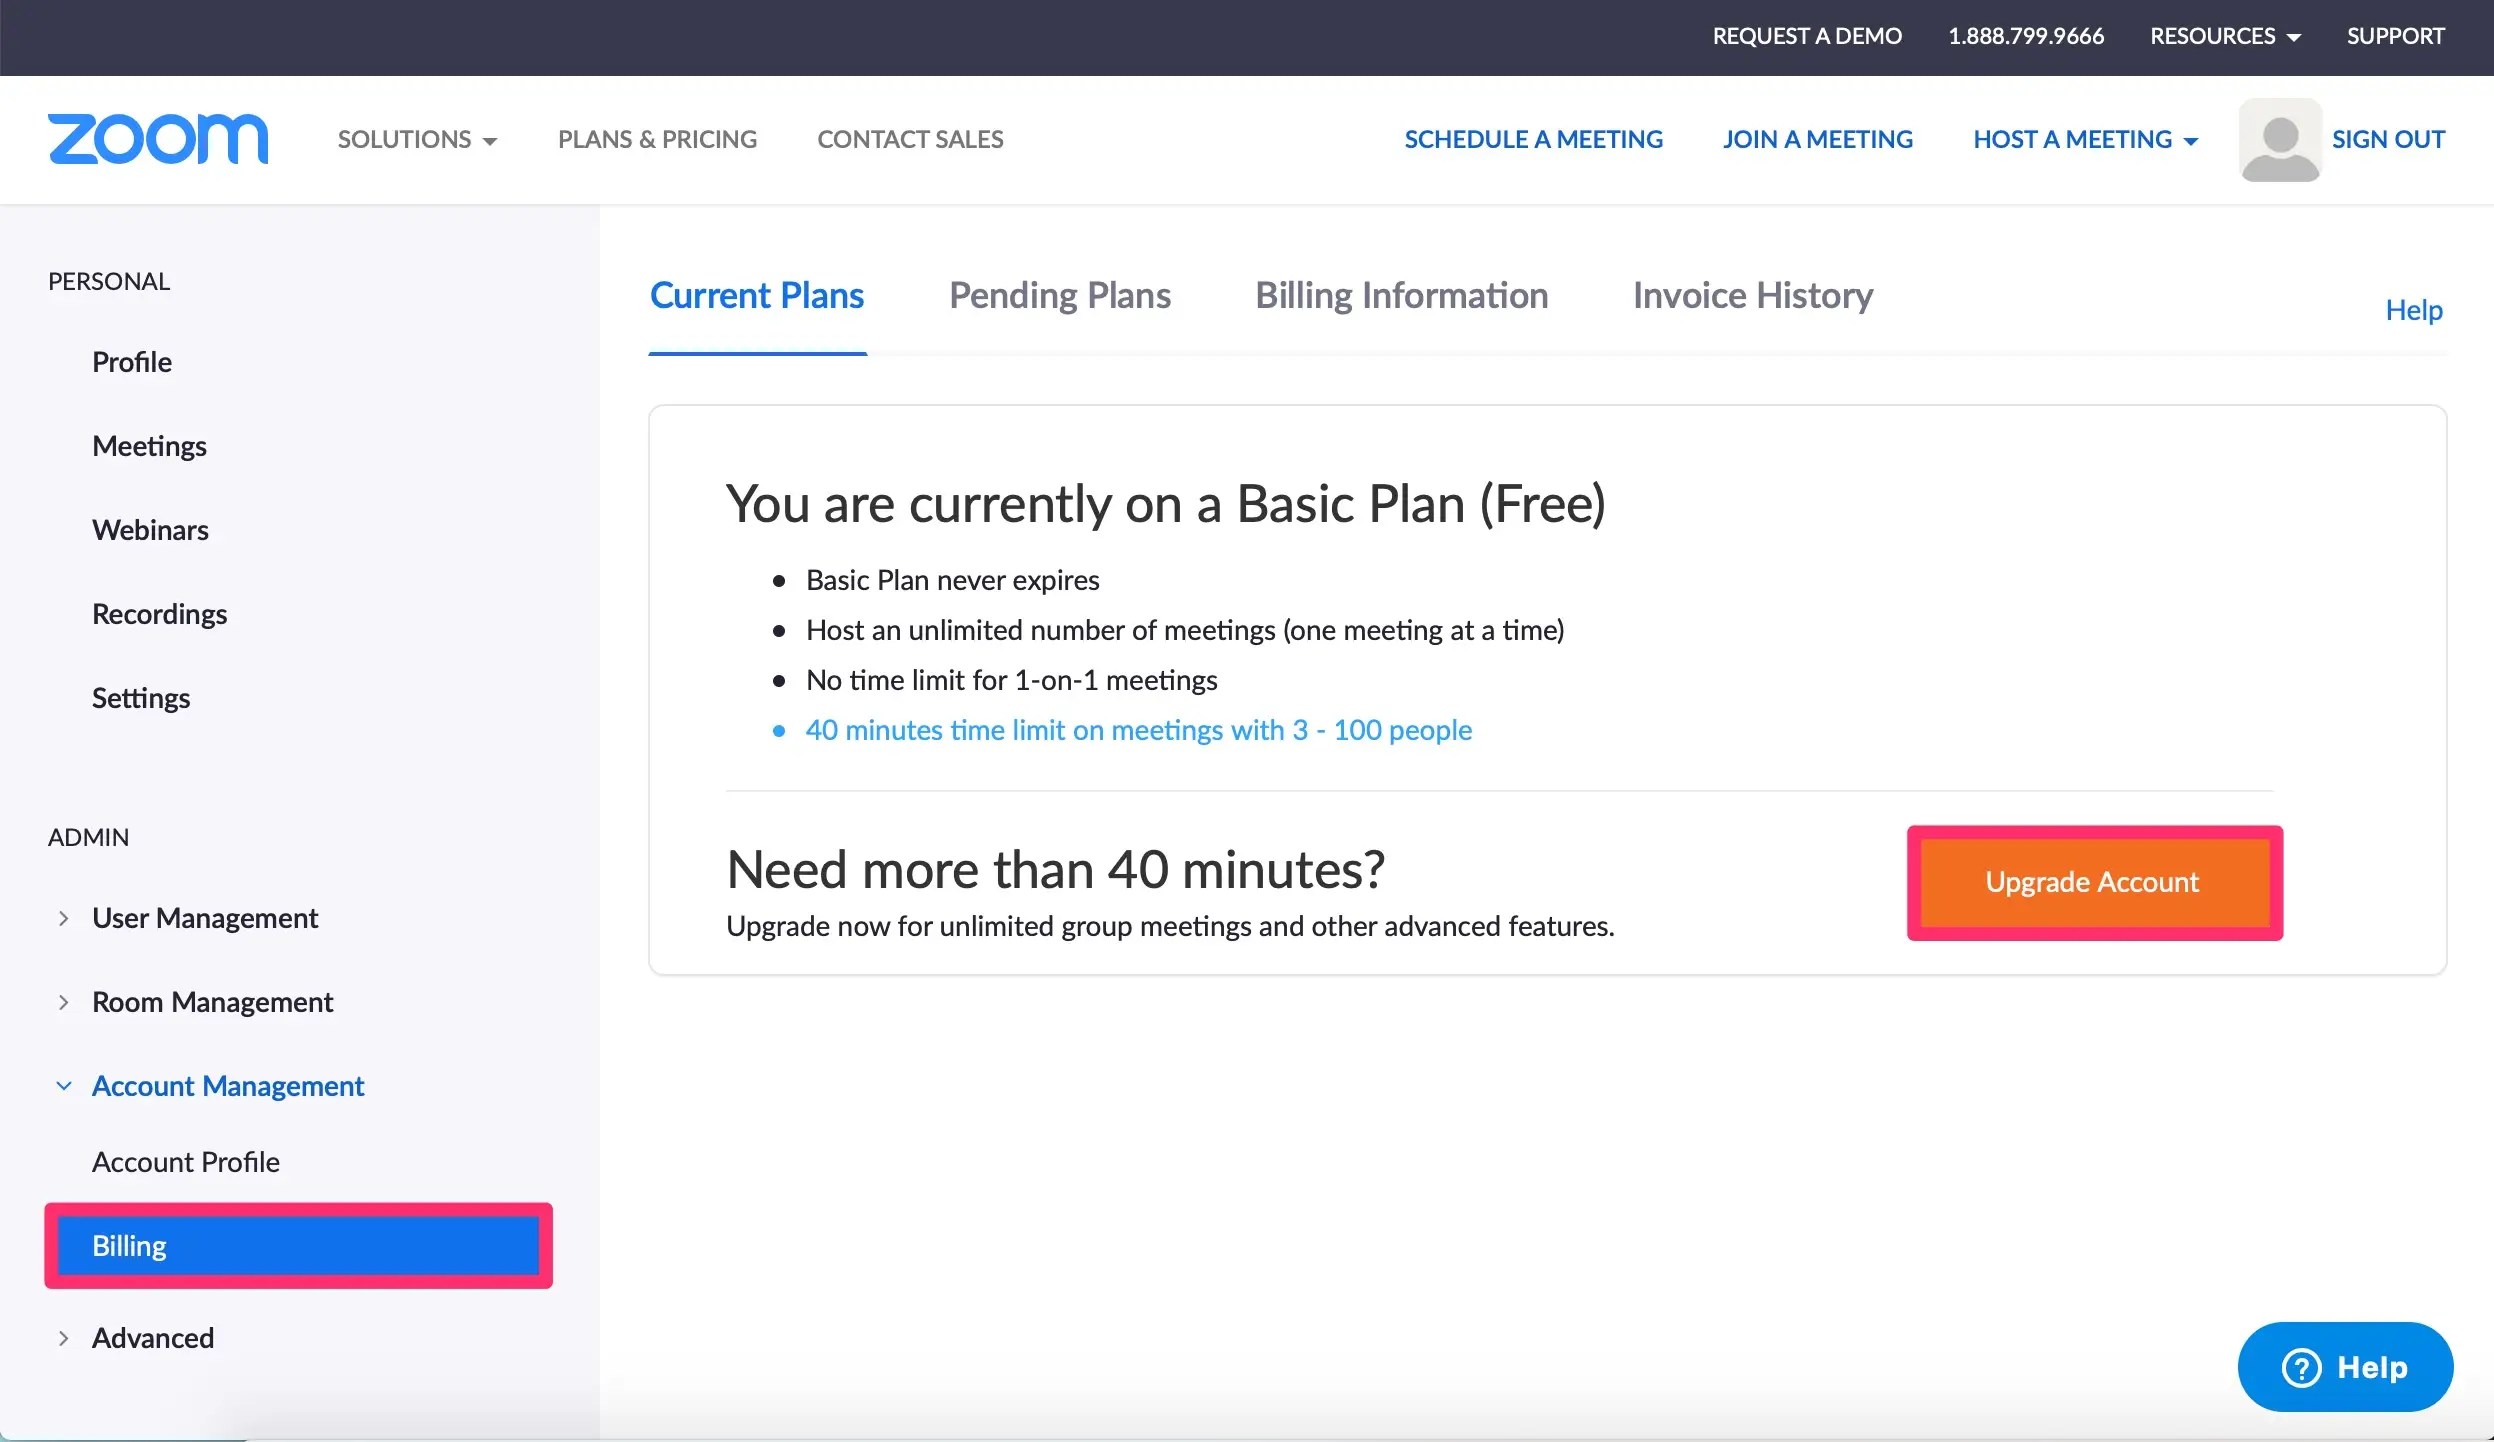
Task: Collapse the Account Management section
Action: tap(227, 1086)
